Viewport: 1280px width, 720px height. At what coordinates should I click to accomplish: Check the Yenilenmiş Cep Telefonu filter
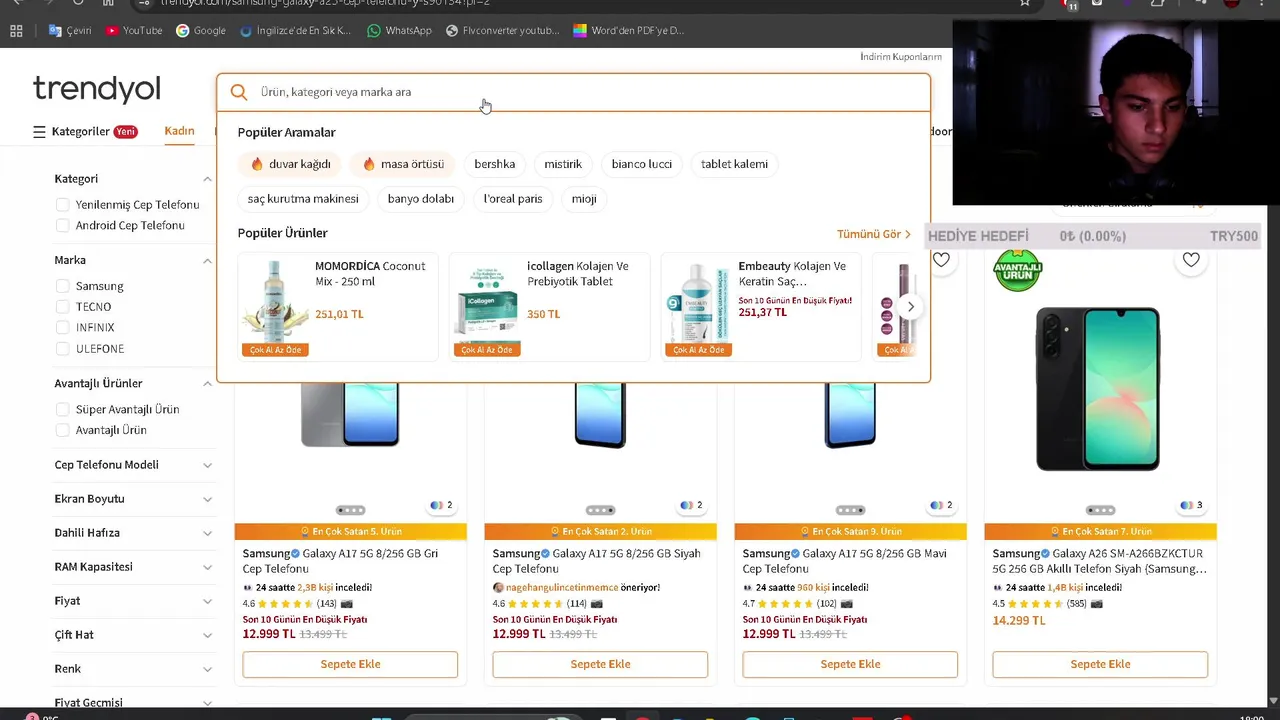[x=63, y=205]
